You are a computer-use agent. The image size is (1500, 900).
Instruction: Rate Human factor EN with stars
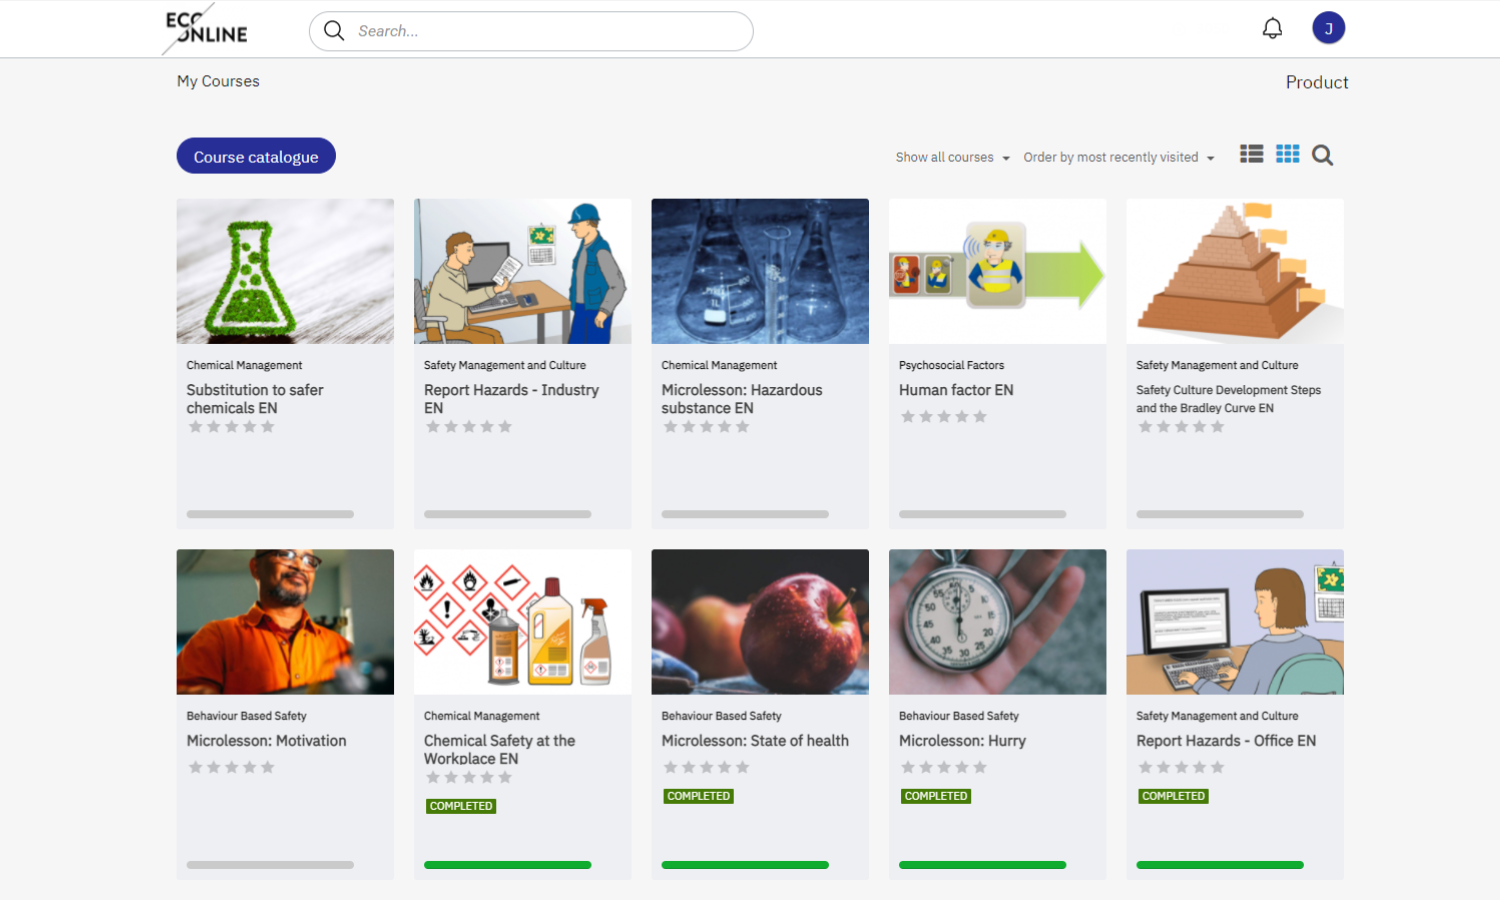pos(944,417)
